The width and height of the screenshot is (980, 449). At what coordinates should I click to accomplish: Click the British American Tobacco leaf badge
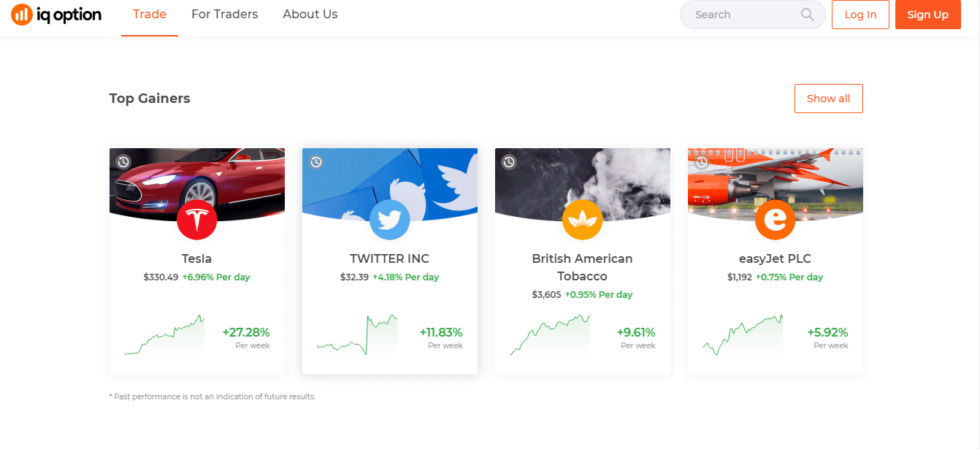[582, 220]
